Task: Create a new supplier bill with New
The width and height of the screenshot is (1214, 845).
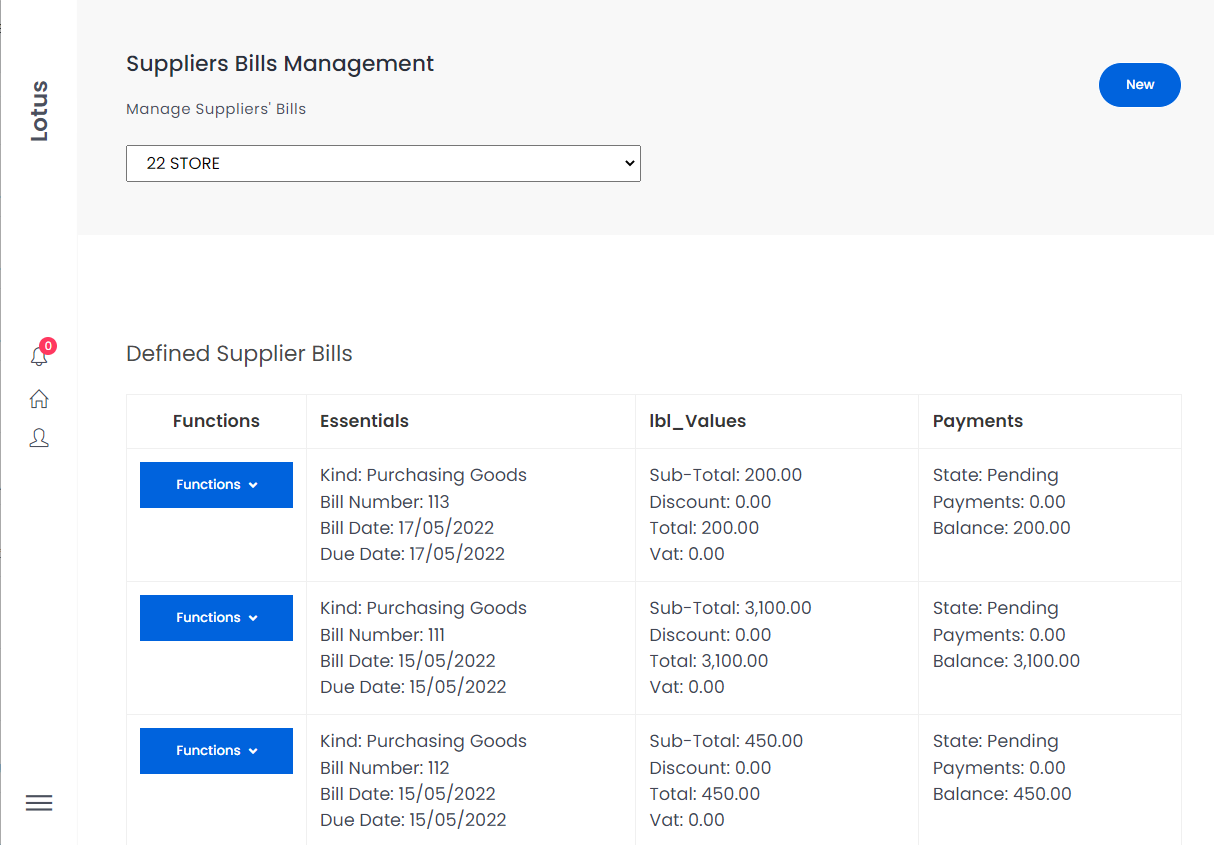Action: (x=1140, y=85)
